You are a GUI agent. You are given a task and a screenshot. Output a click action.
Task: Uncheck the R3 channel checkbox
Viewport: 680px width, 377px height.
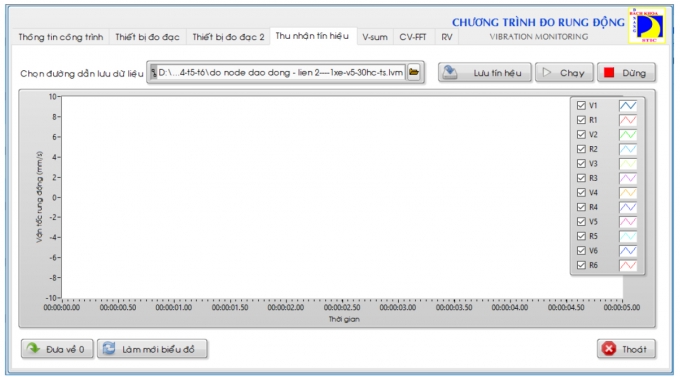pyautogui.click(x=581, y=178)
